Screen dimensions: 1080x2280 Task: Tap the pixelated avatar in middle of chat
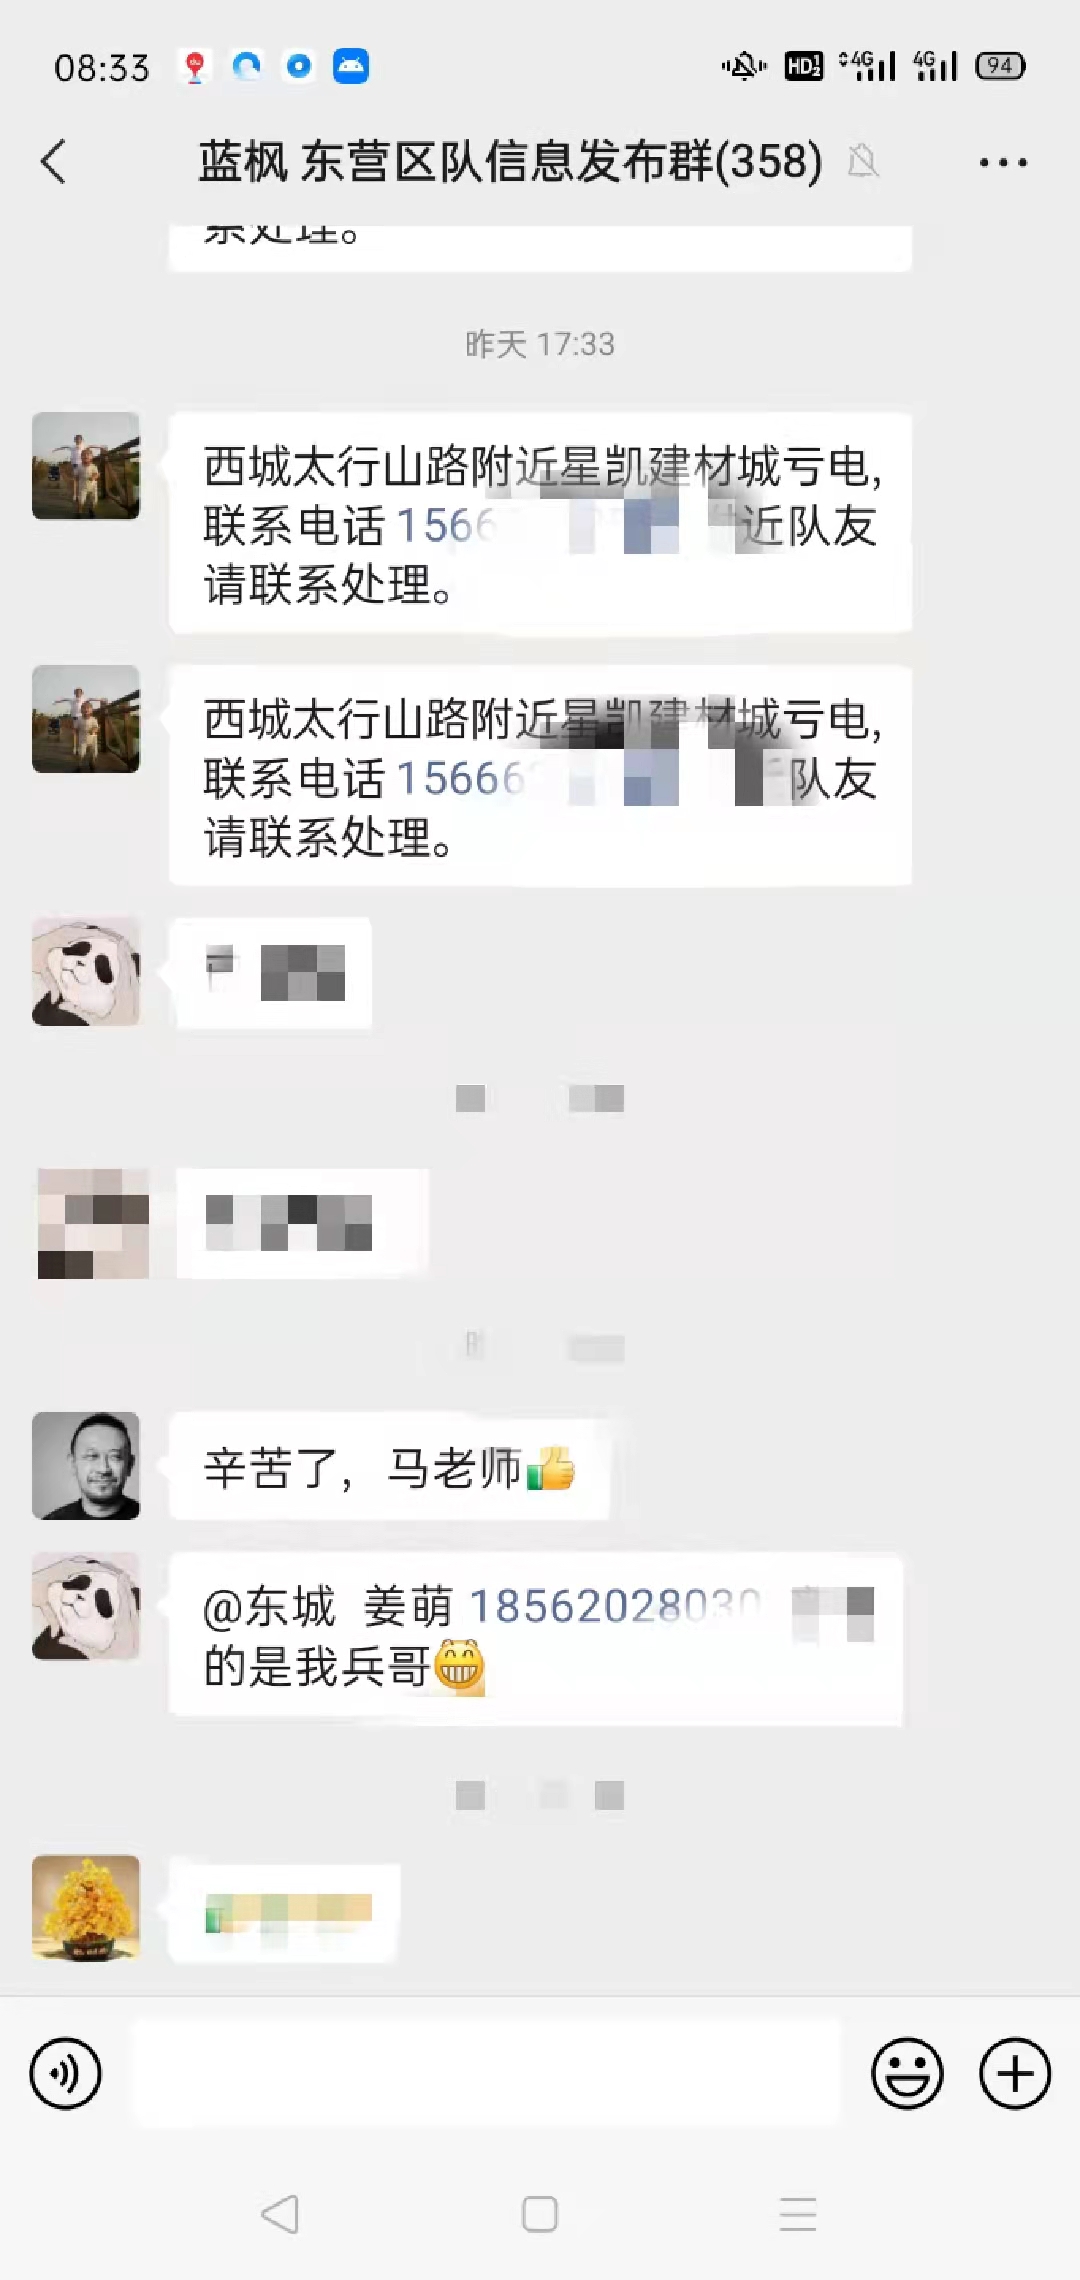93,1223
